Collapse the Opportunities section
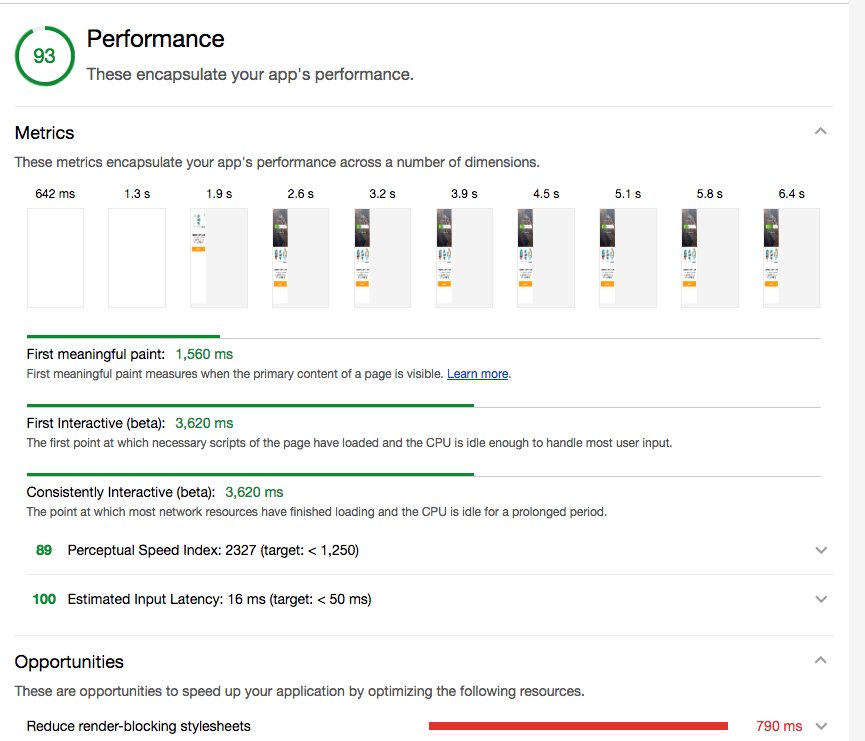The height and width of the screenshot is (741, 865). point(820,659)
